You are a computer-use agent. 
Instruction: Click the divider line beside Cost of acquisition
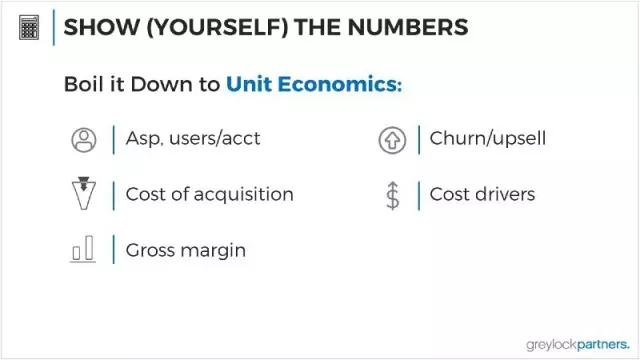113,196
